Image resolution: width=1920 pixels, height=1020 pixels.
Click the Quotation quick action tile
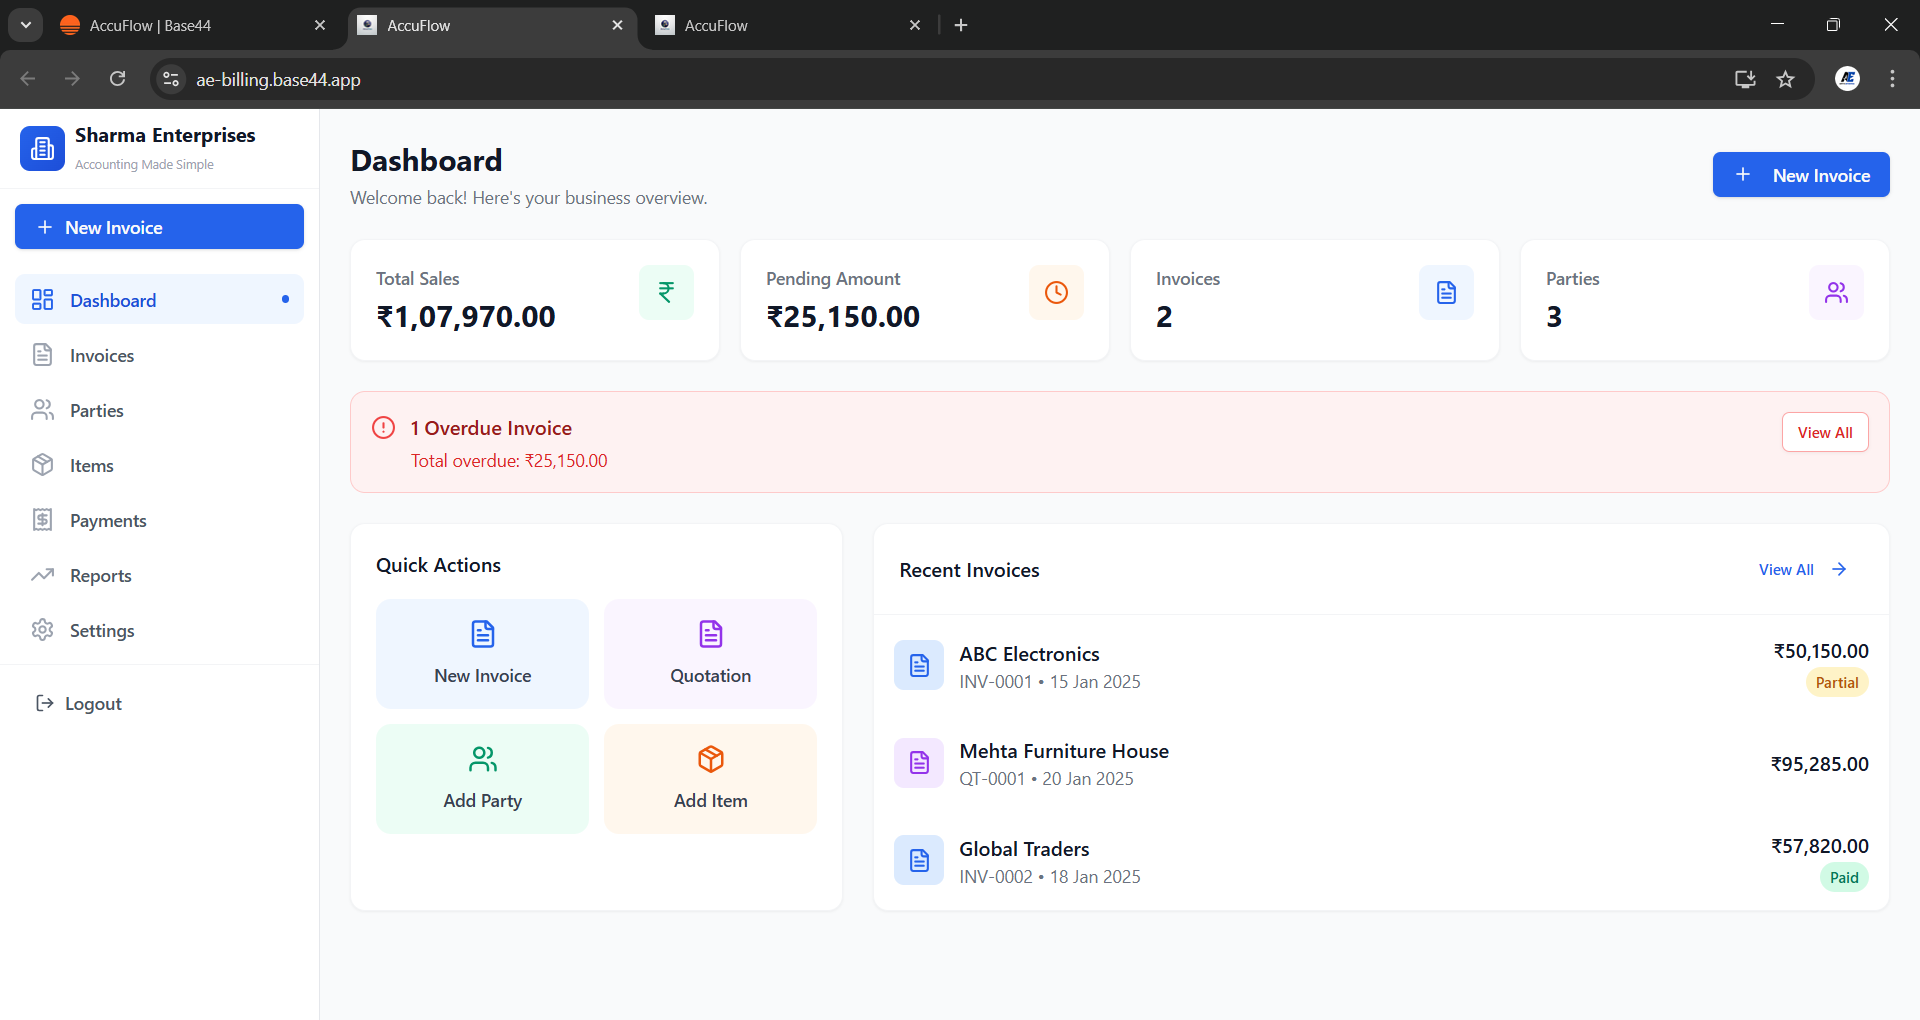(x=710, y=654)
